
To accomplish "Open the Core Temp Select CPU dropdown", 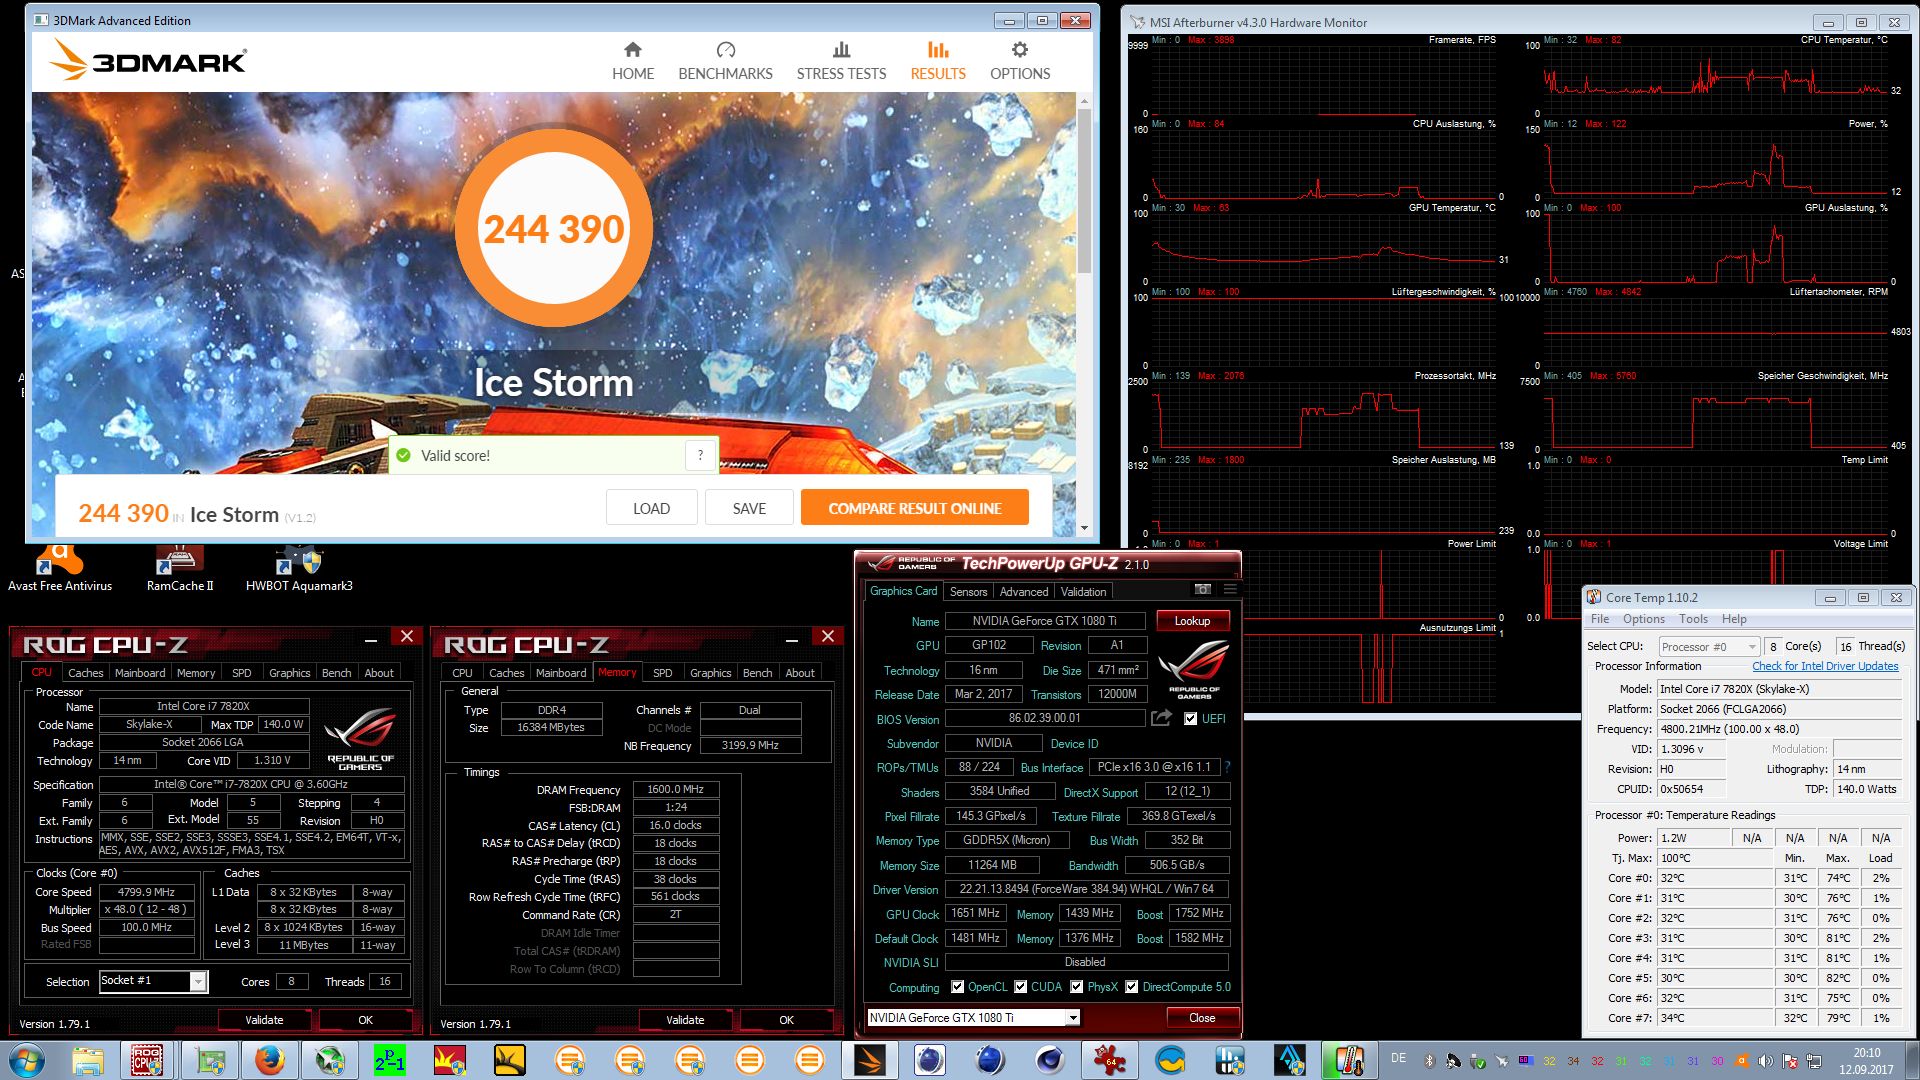I will pos(1707,647).
